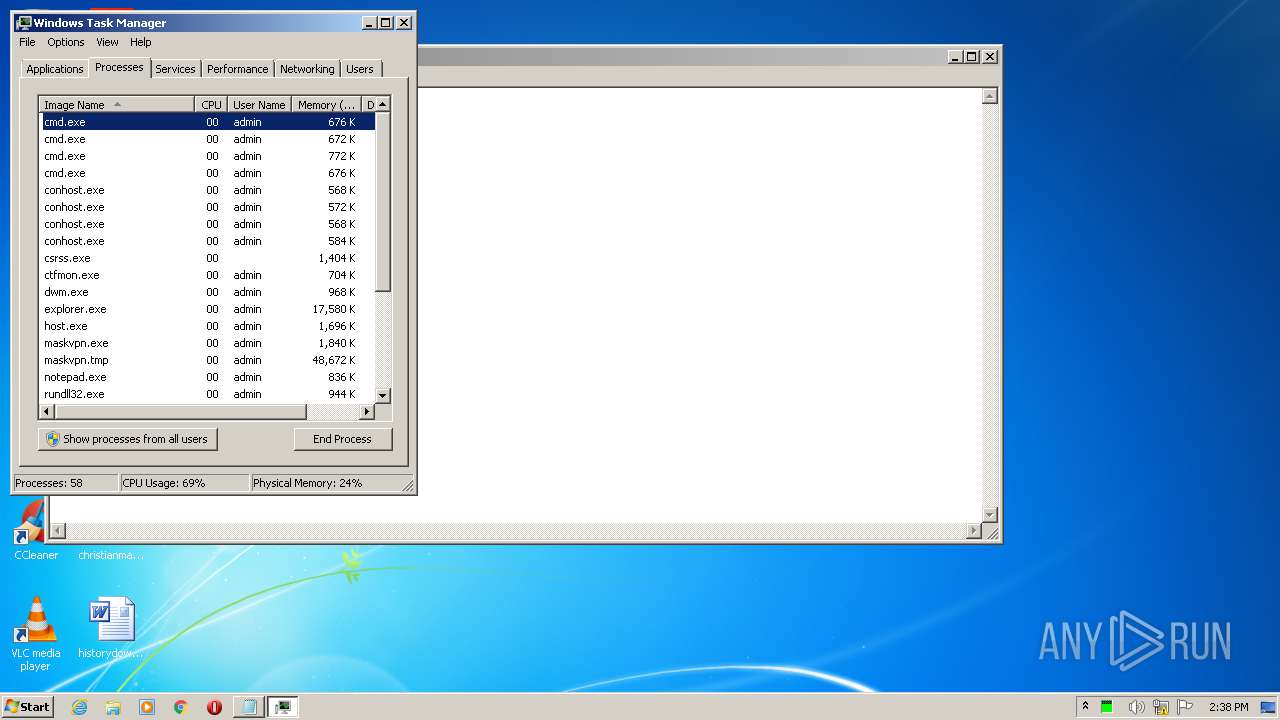The image size is (1280, 720).
Task: Launch Windows Media Player from taskbar
Action: (x=147, y=707)
